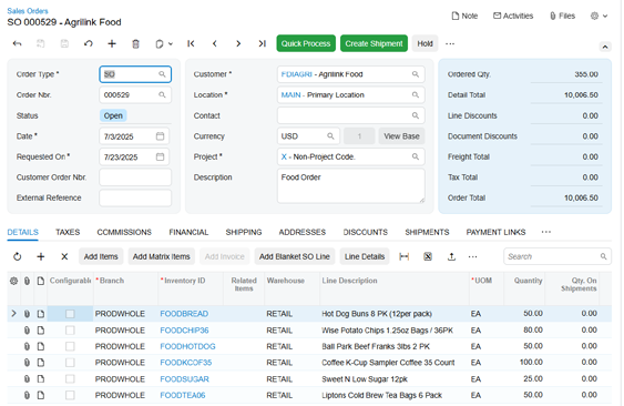This screenshot has width=624, height=406.
Task: Switch to the DISCOUNTS tab
Action: [x=365, y=232]
